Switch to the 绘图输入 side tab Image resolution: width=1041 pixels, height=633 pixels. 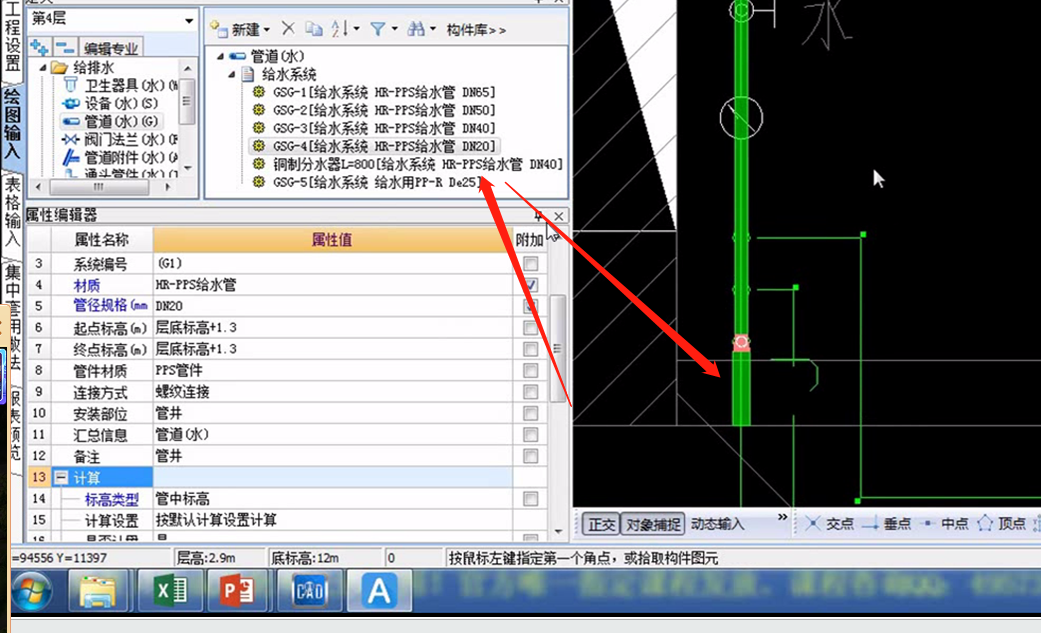pos(12,124)
